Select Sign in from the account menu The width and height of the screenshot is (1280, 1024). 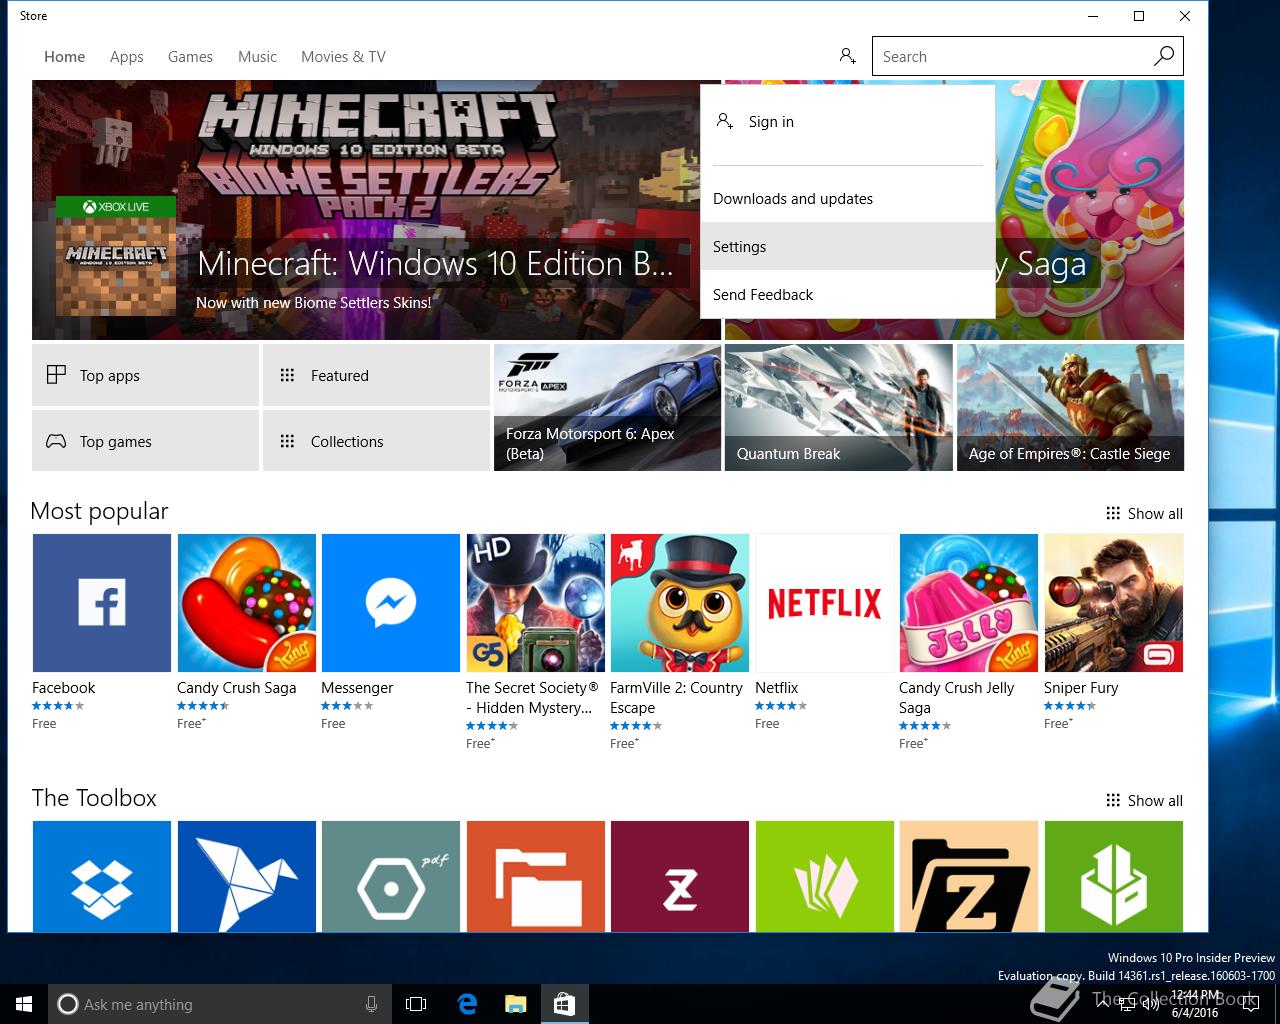[x=848, y=122]
